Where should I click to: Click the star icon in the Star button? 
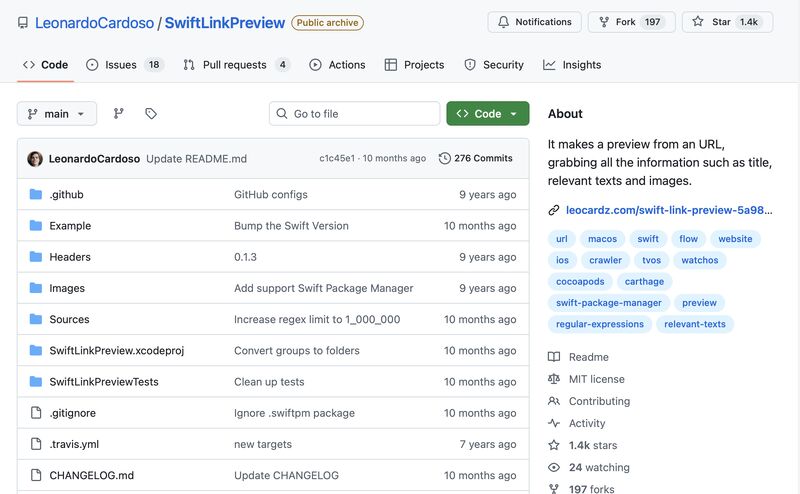pos(698,21)
